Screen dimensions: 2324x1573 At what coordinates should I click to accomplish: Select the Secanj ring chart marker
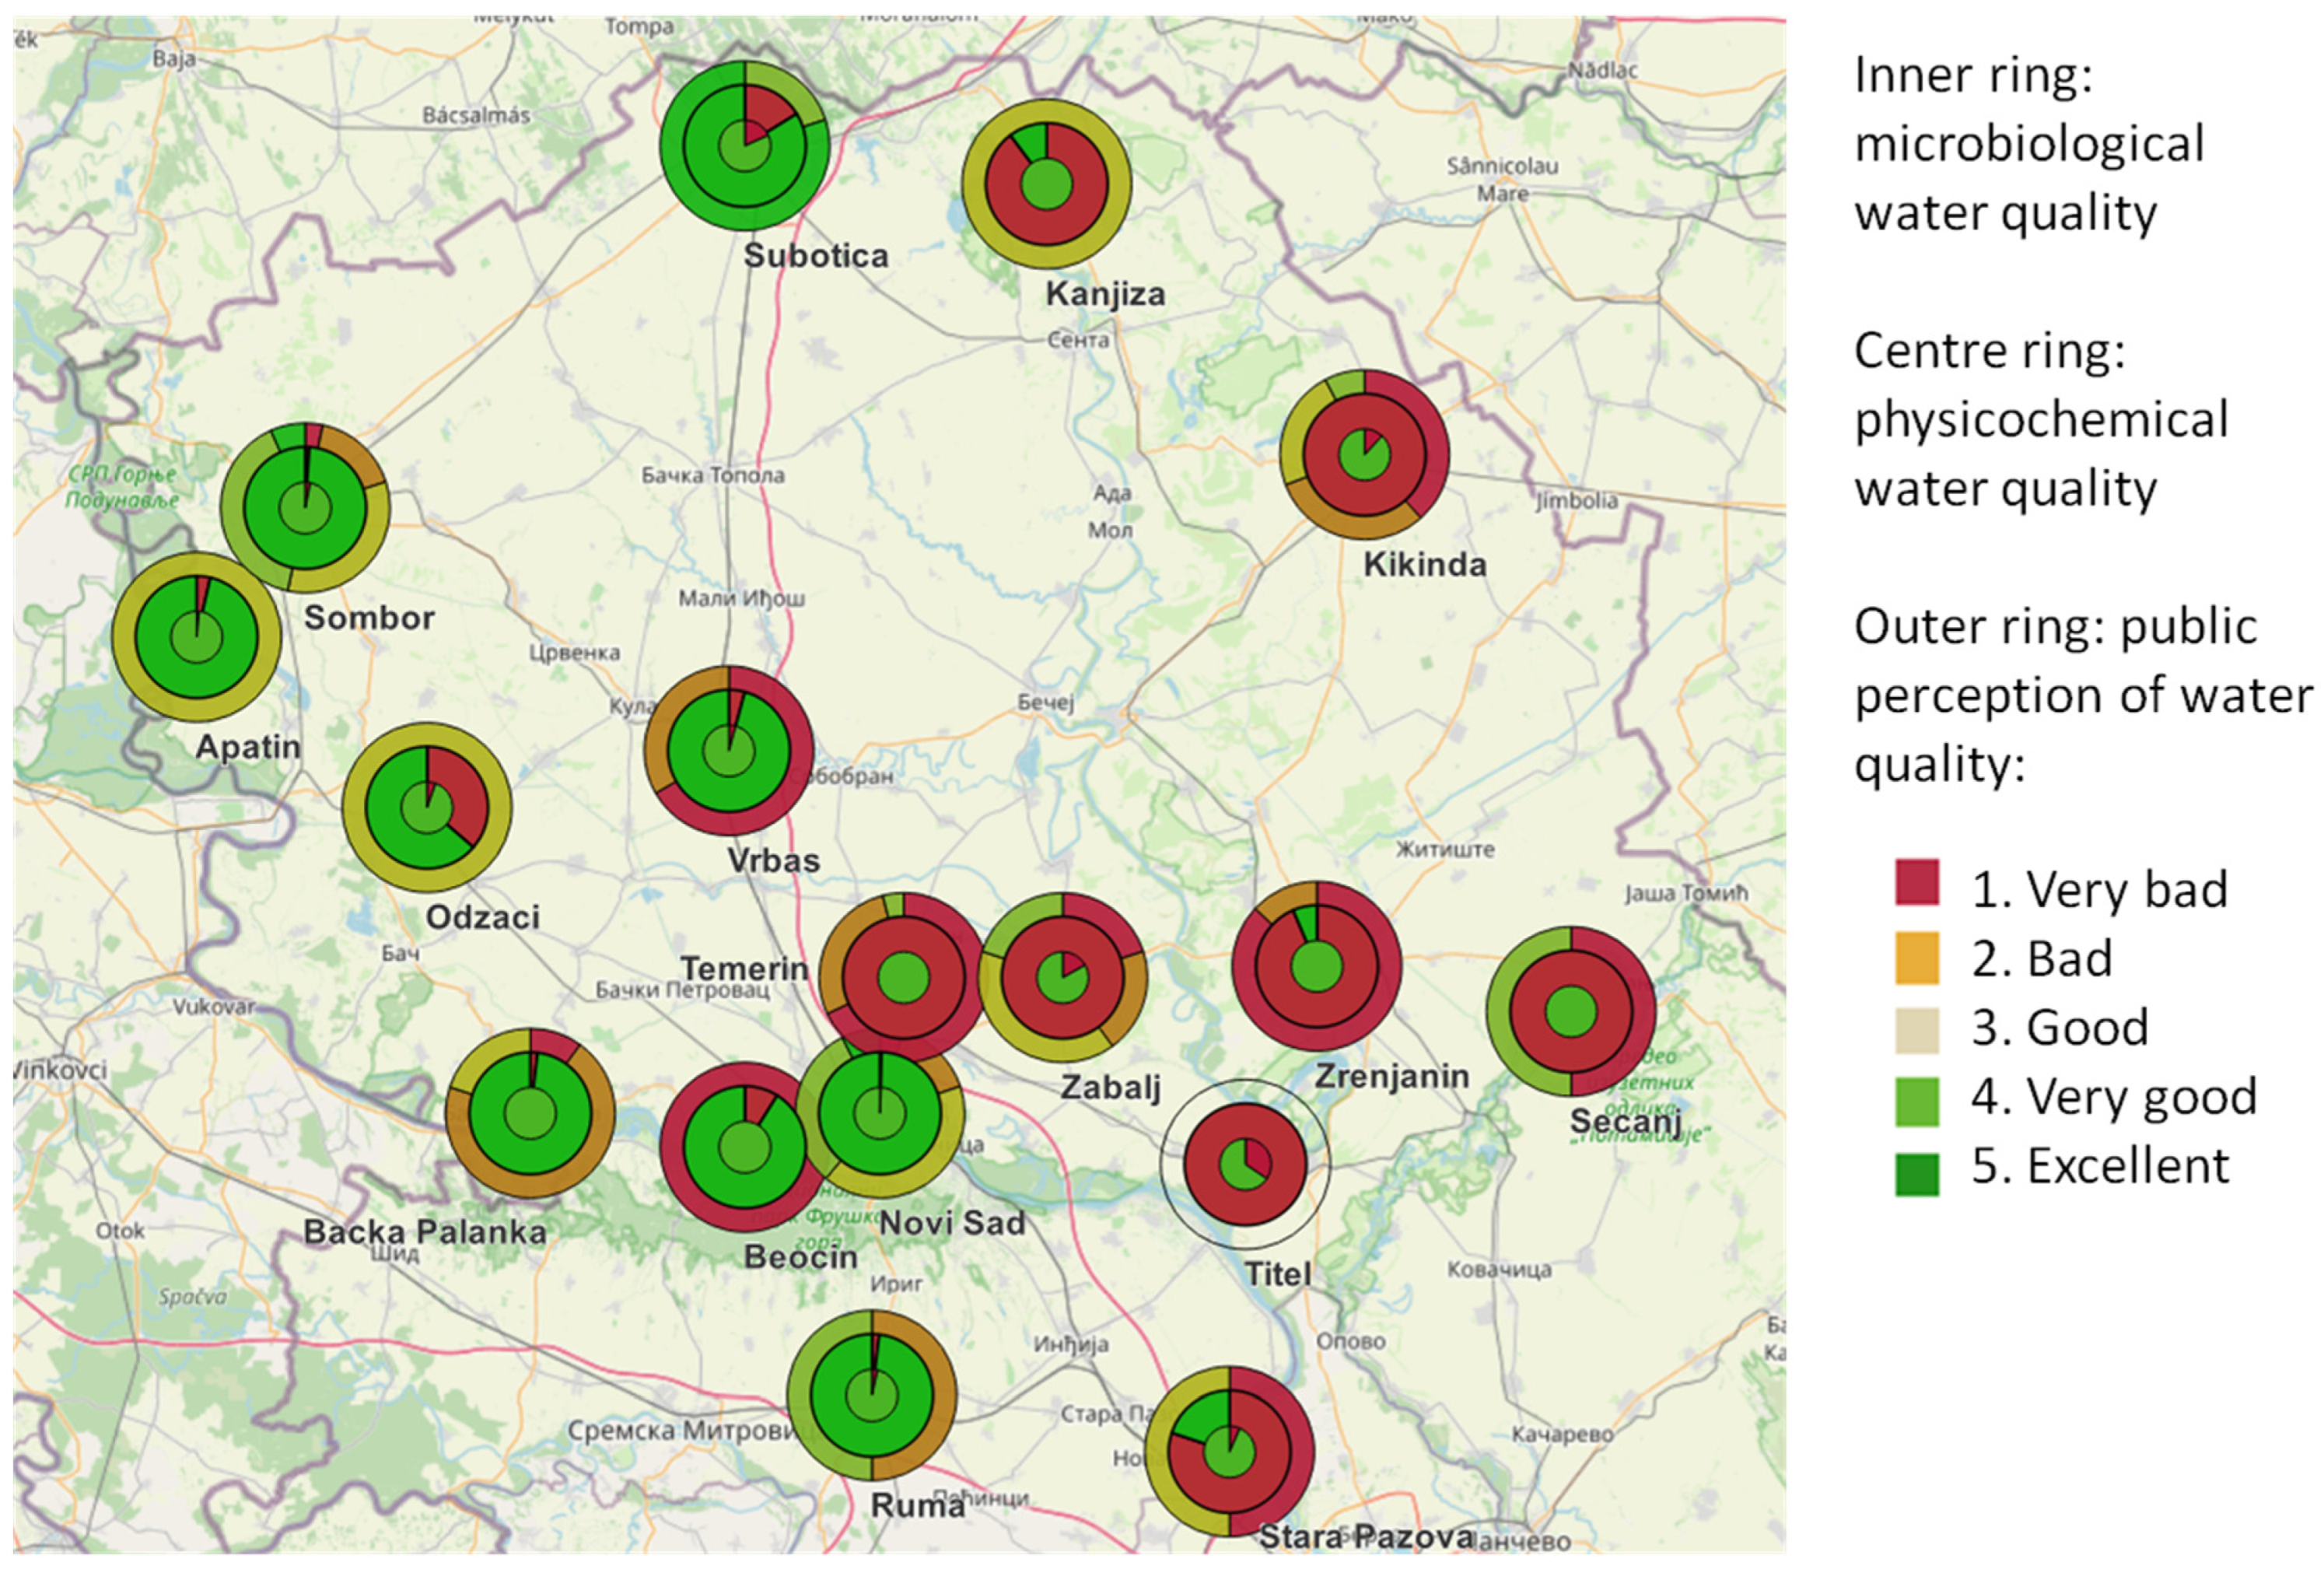click(x=1570, y=1012)
